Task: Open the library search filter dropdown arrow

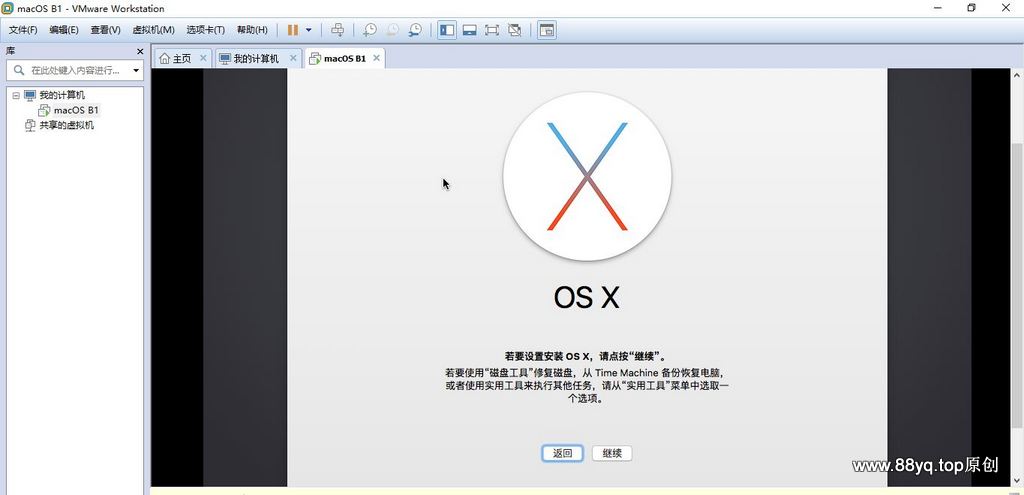Action: (136, 71)
